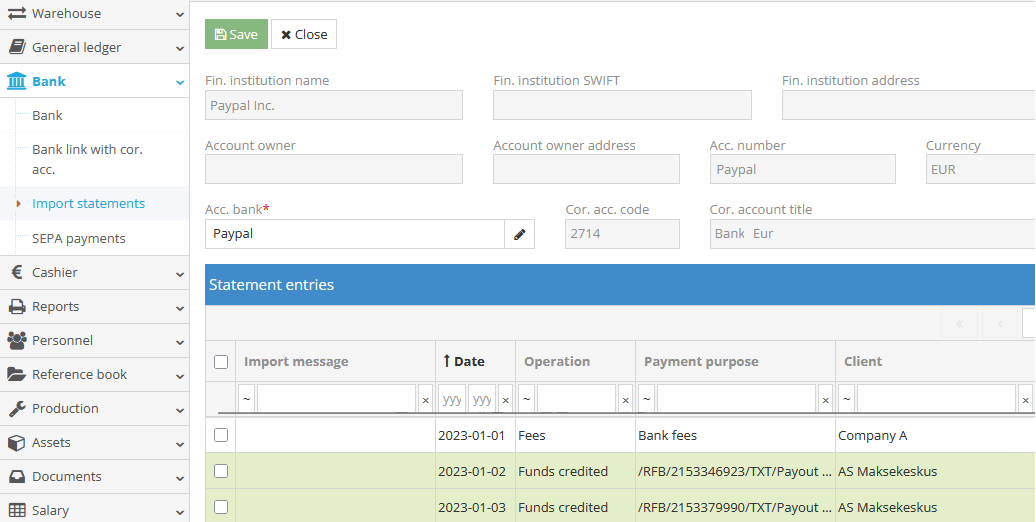Screen dimensions: 1036x522
Task: Click the Production wrench icon
Action: tap(16, 408)
